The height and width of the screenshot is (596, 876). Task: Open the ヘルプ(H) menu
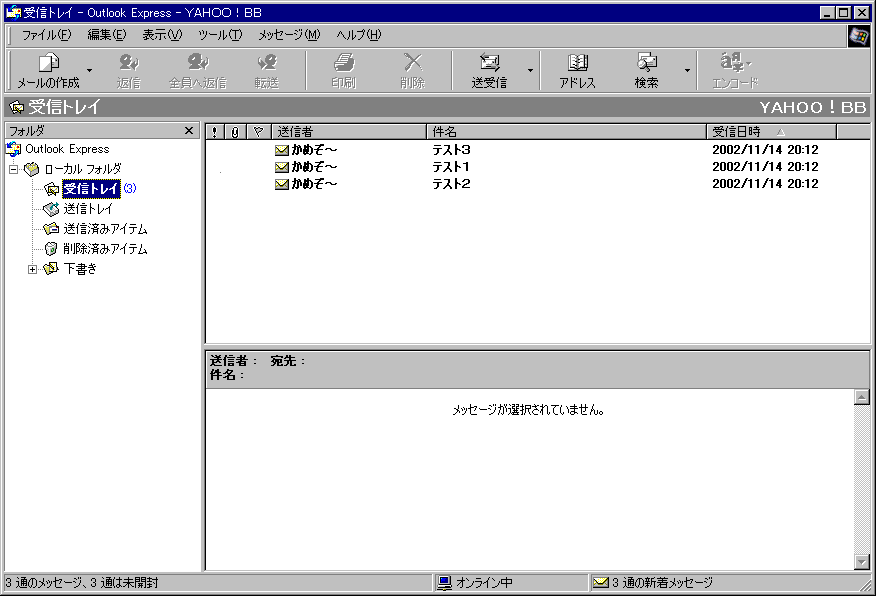(x=358, y=35)
